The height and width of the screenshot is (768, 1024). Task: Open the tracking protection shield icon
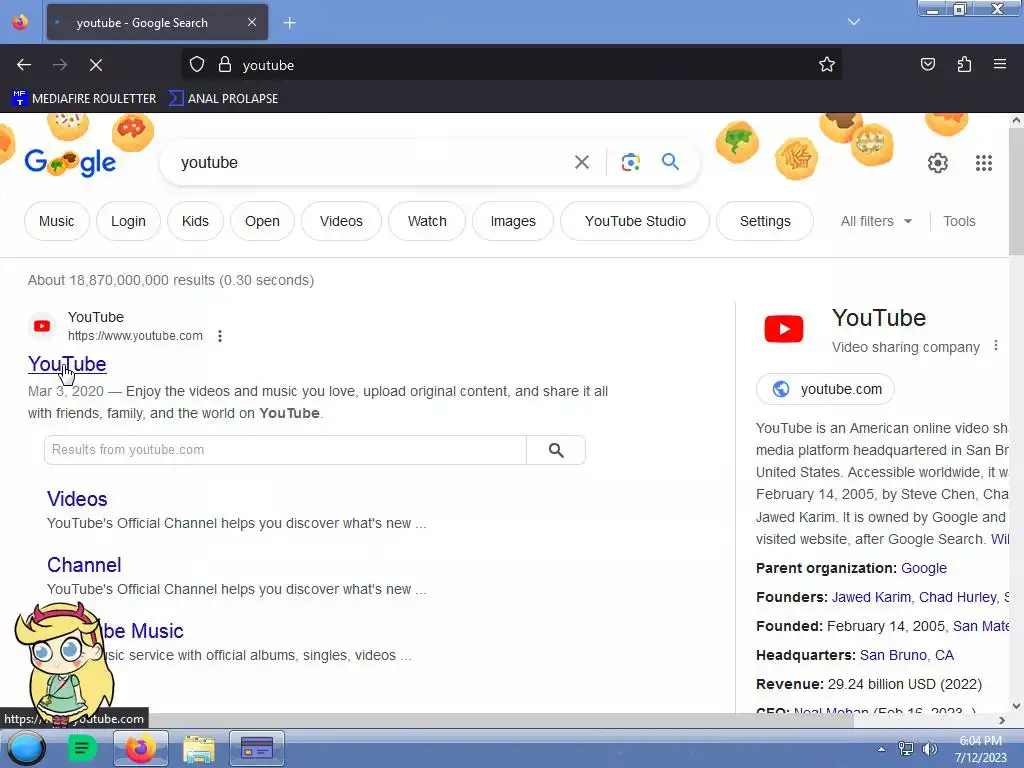[197, 65]
